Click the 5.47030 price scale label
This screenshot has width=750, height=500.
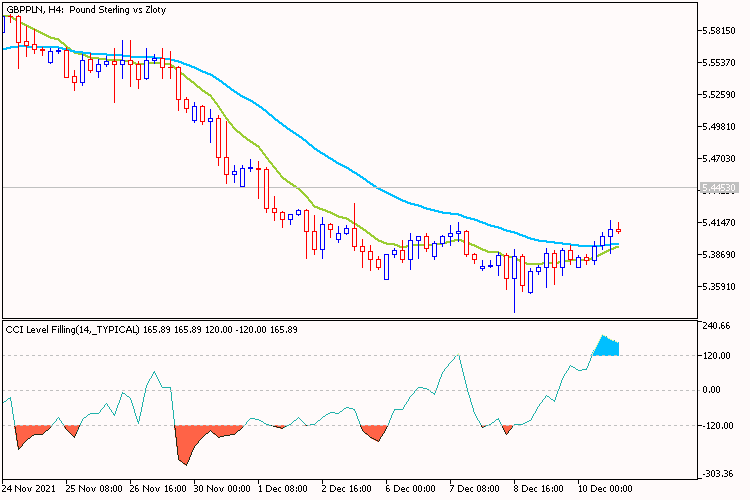pyautogui.click(x=718, y=158)
